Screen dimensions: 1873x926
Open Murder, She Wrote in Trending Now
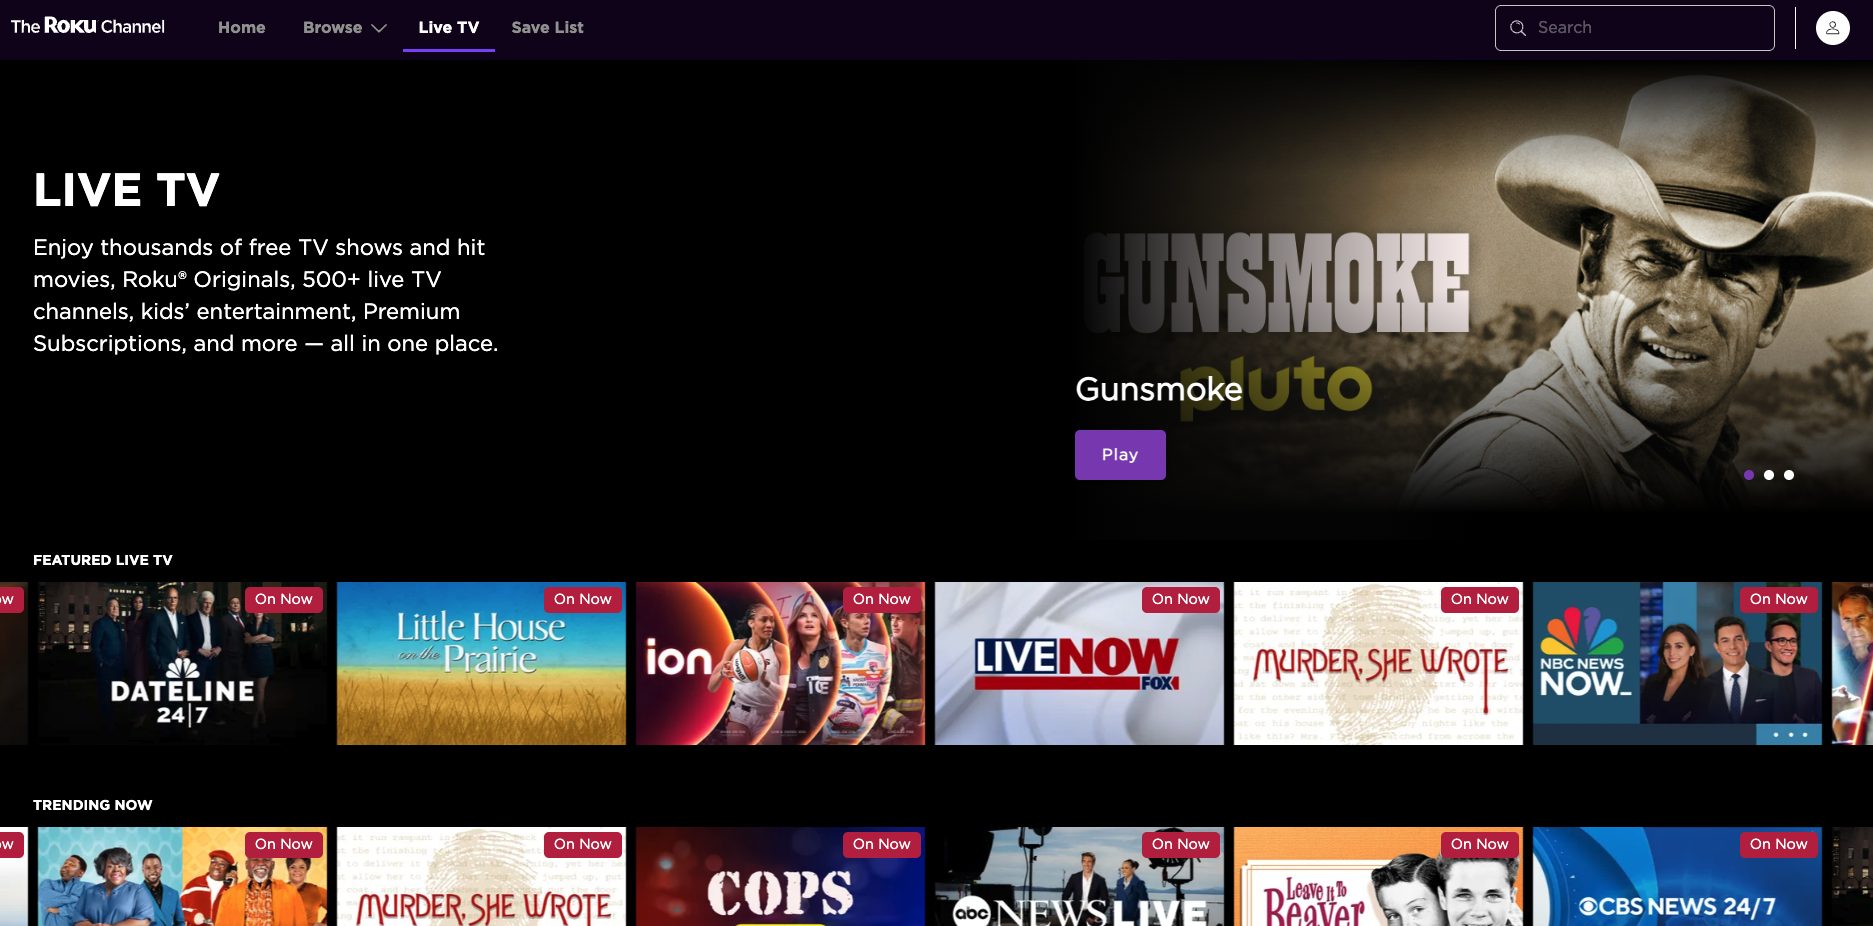point(481,876)
